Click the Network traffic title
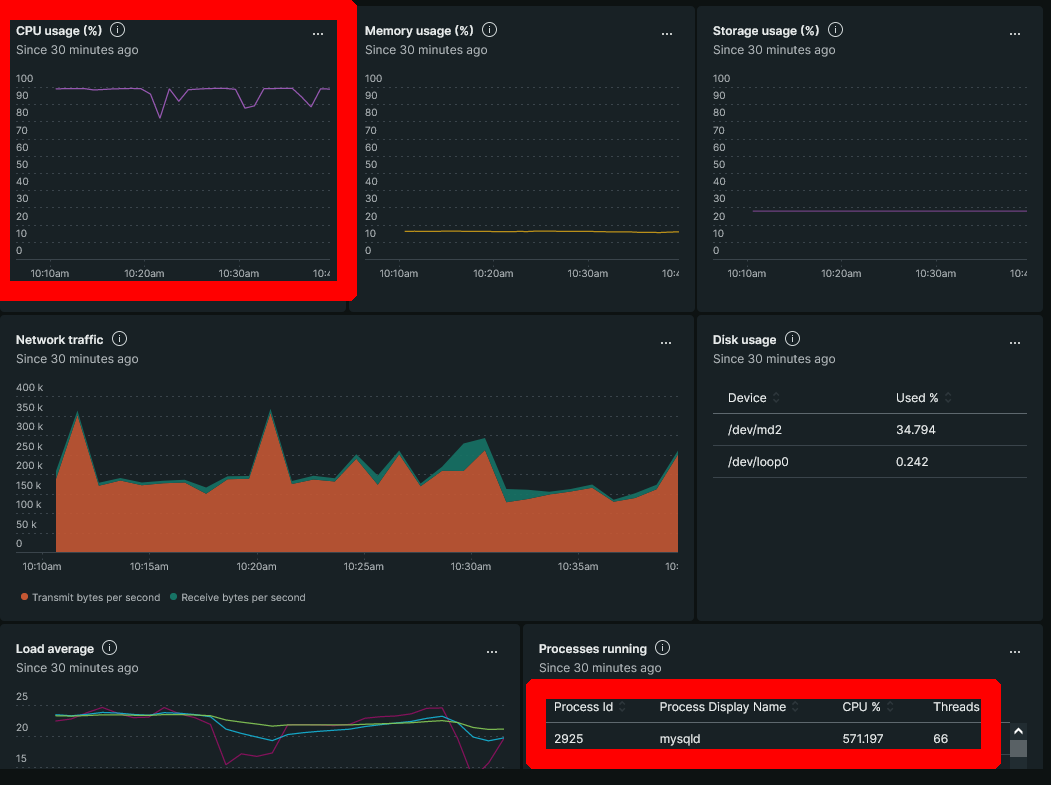The width and height of the screenshot is (1051, 785). [60, 340]
